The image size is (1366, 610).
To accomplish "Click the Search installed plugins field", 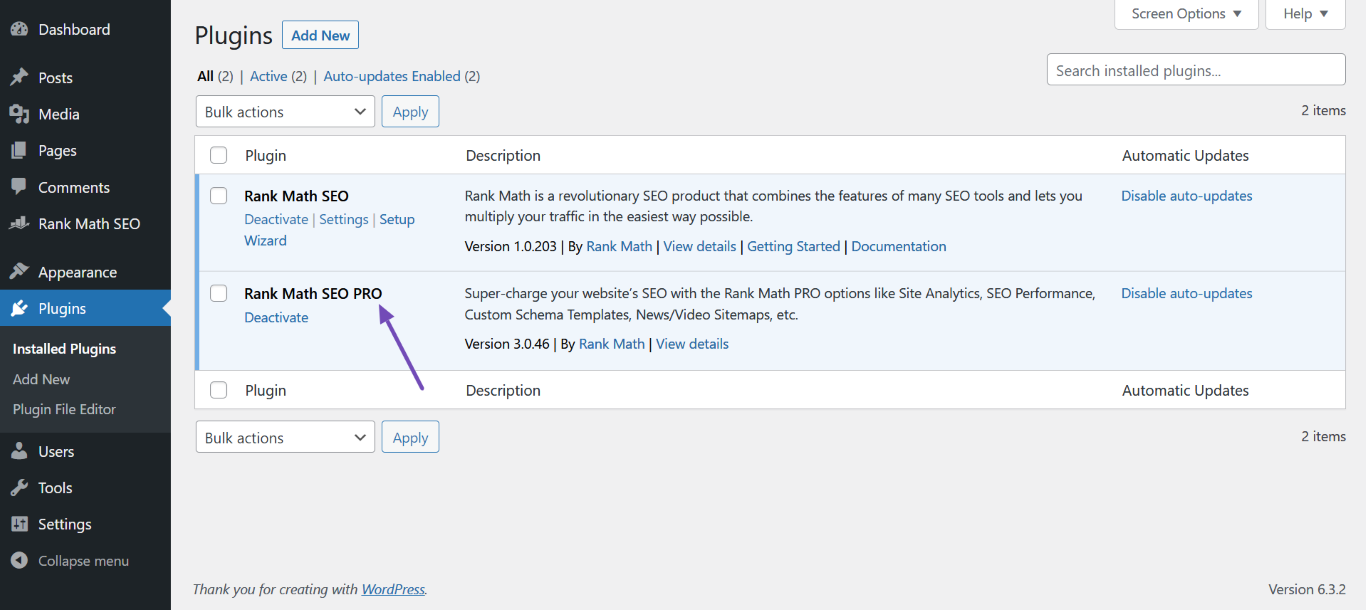I will [1196, 70].
